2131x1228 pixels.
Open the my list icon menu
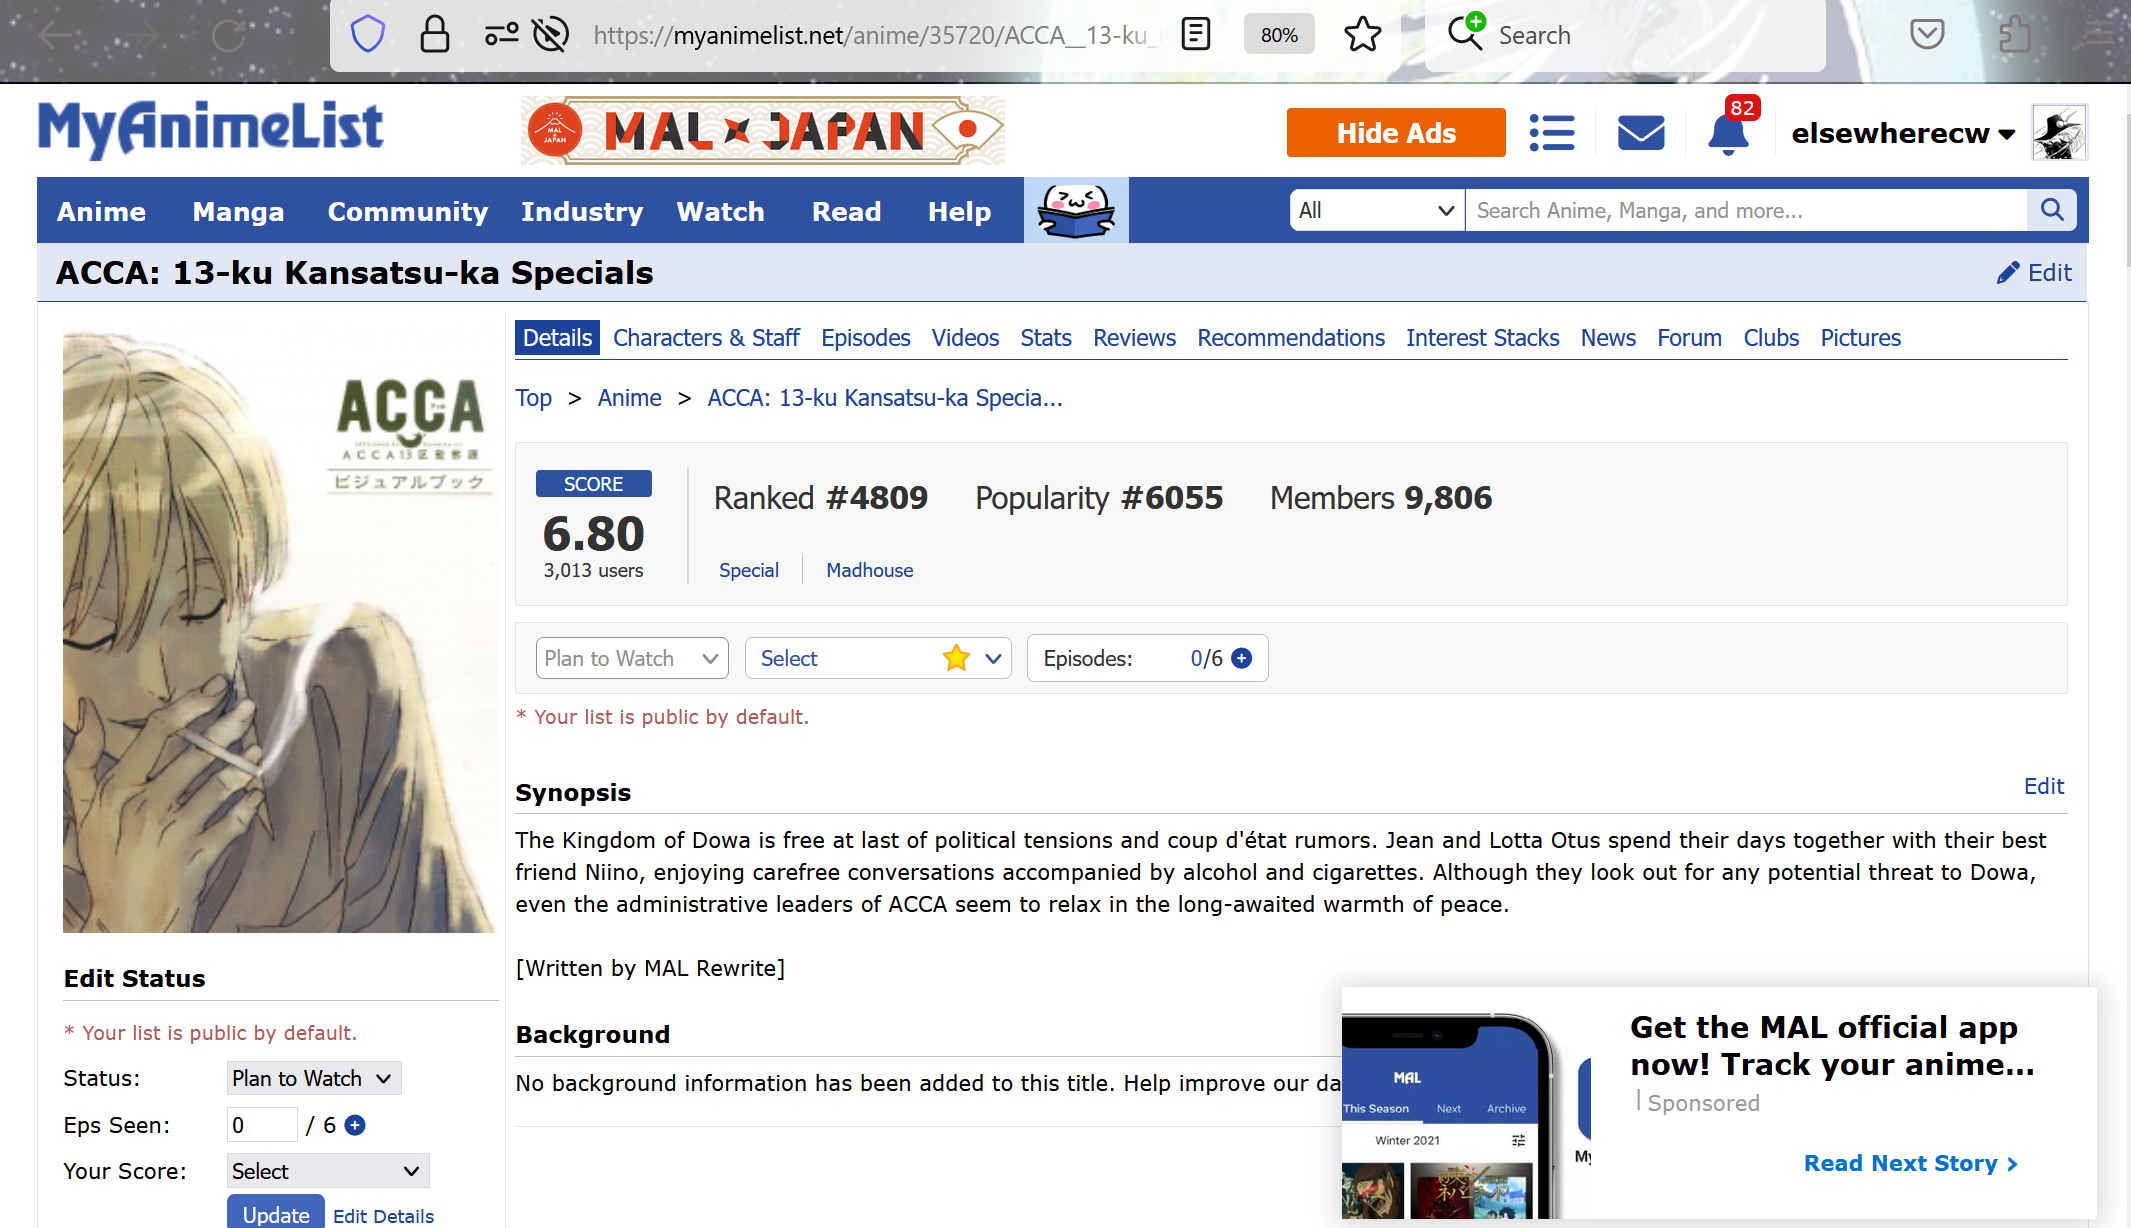pyautogui.click(x=1552, y=132)
